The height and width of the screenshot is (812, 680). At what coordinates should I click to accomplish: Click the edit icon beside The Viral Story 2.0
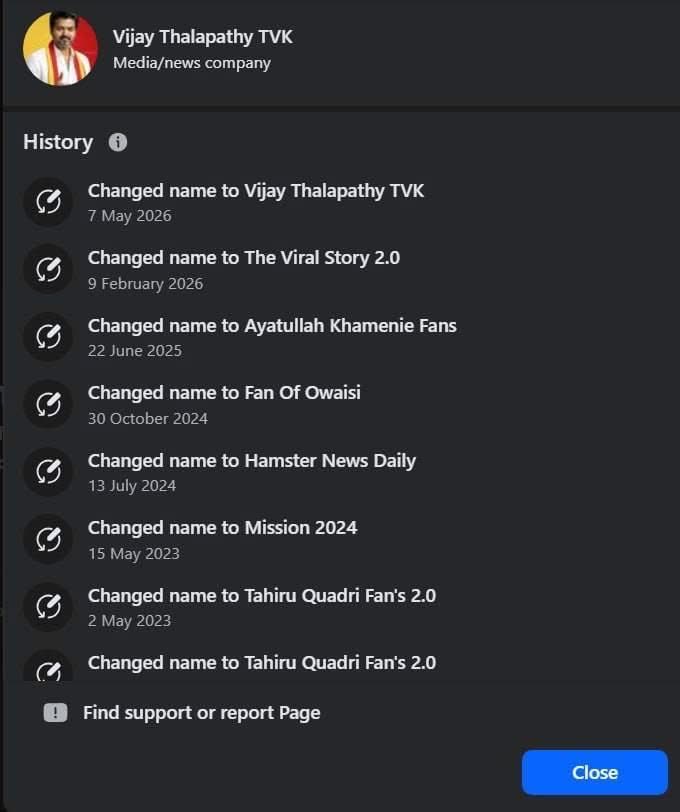click(48, 269)
